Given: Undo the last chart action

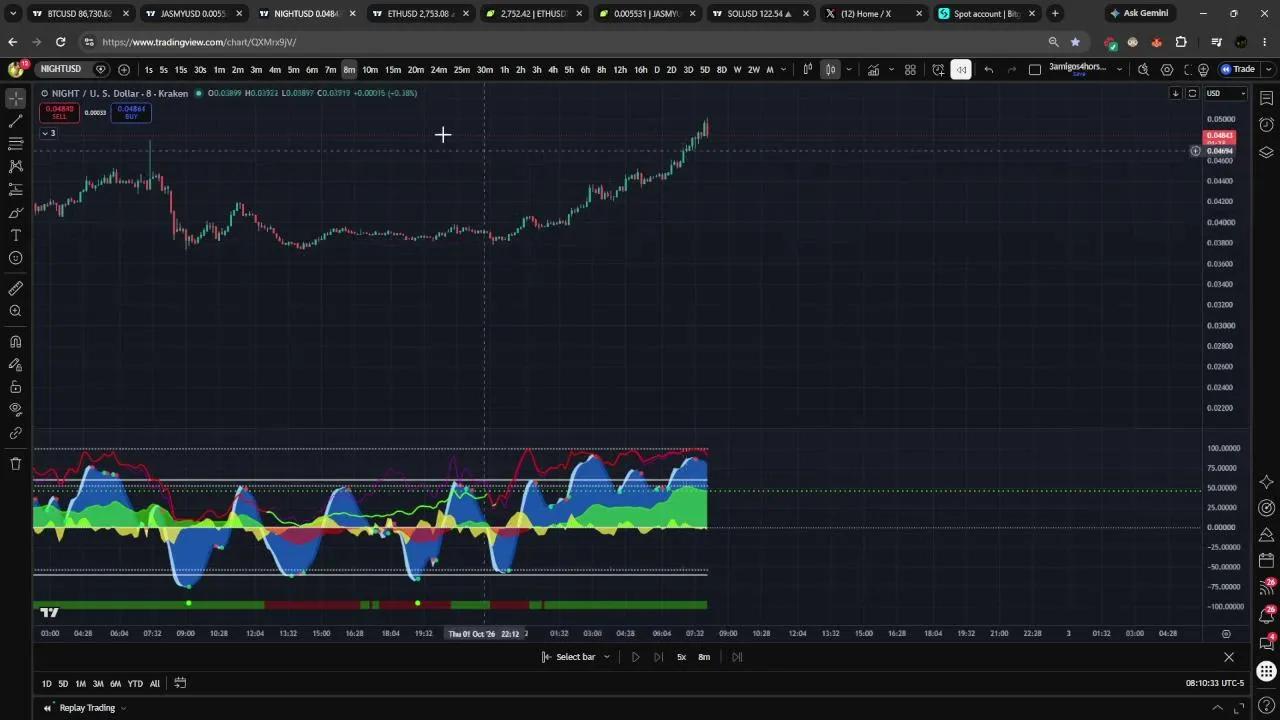Looking at the screenshot, I should pyautogui.click(x=989, y=70).
